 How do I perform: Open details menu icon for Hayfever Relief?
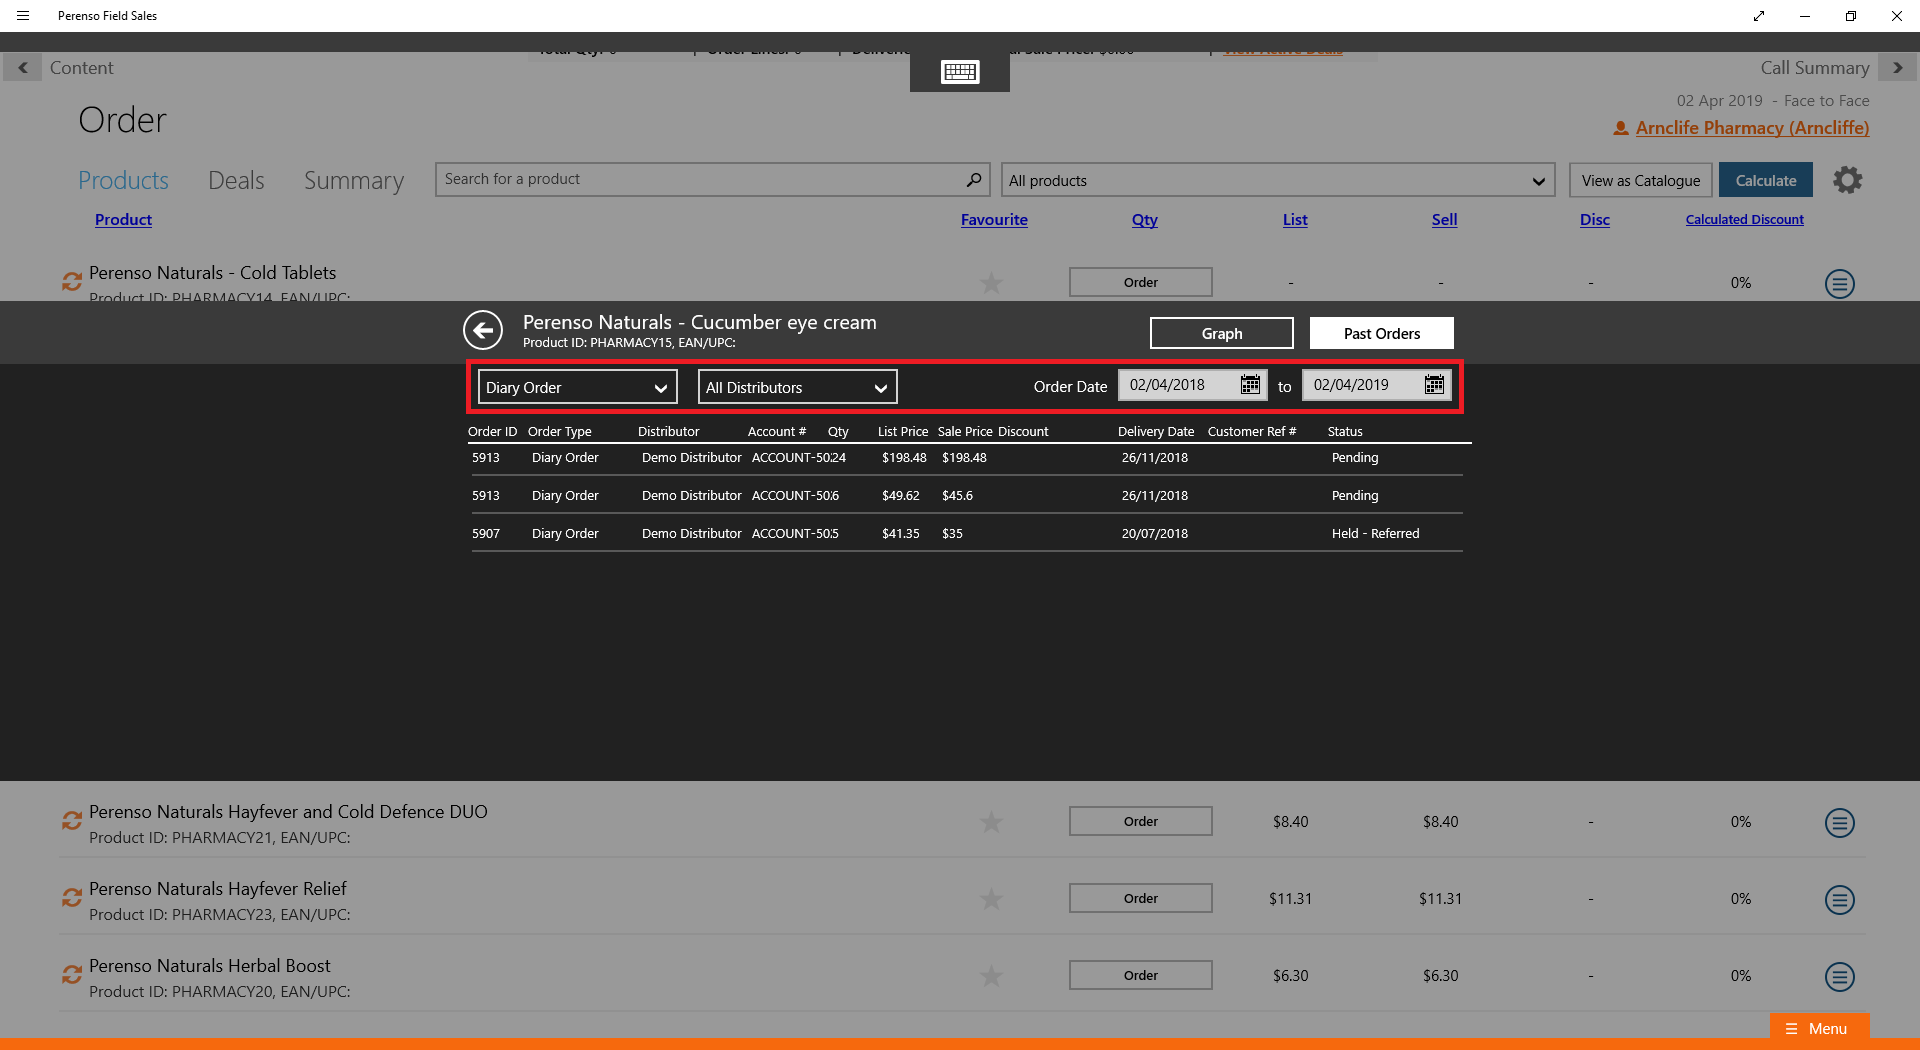(1839, 900)
